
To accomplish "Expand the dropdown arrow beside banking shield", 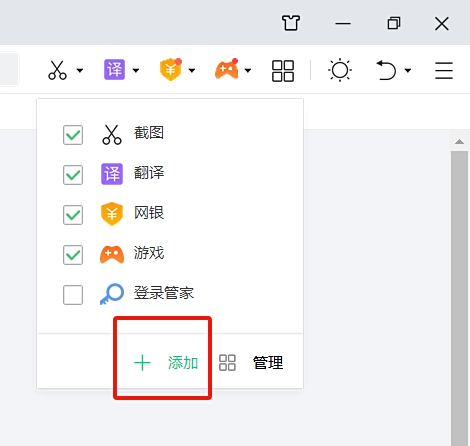I will pyautogui.click(x=192, y=70).
